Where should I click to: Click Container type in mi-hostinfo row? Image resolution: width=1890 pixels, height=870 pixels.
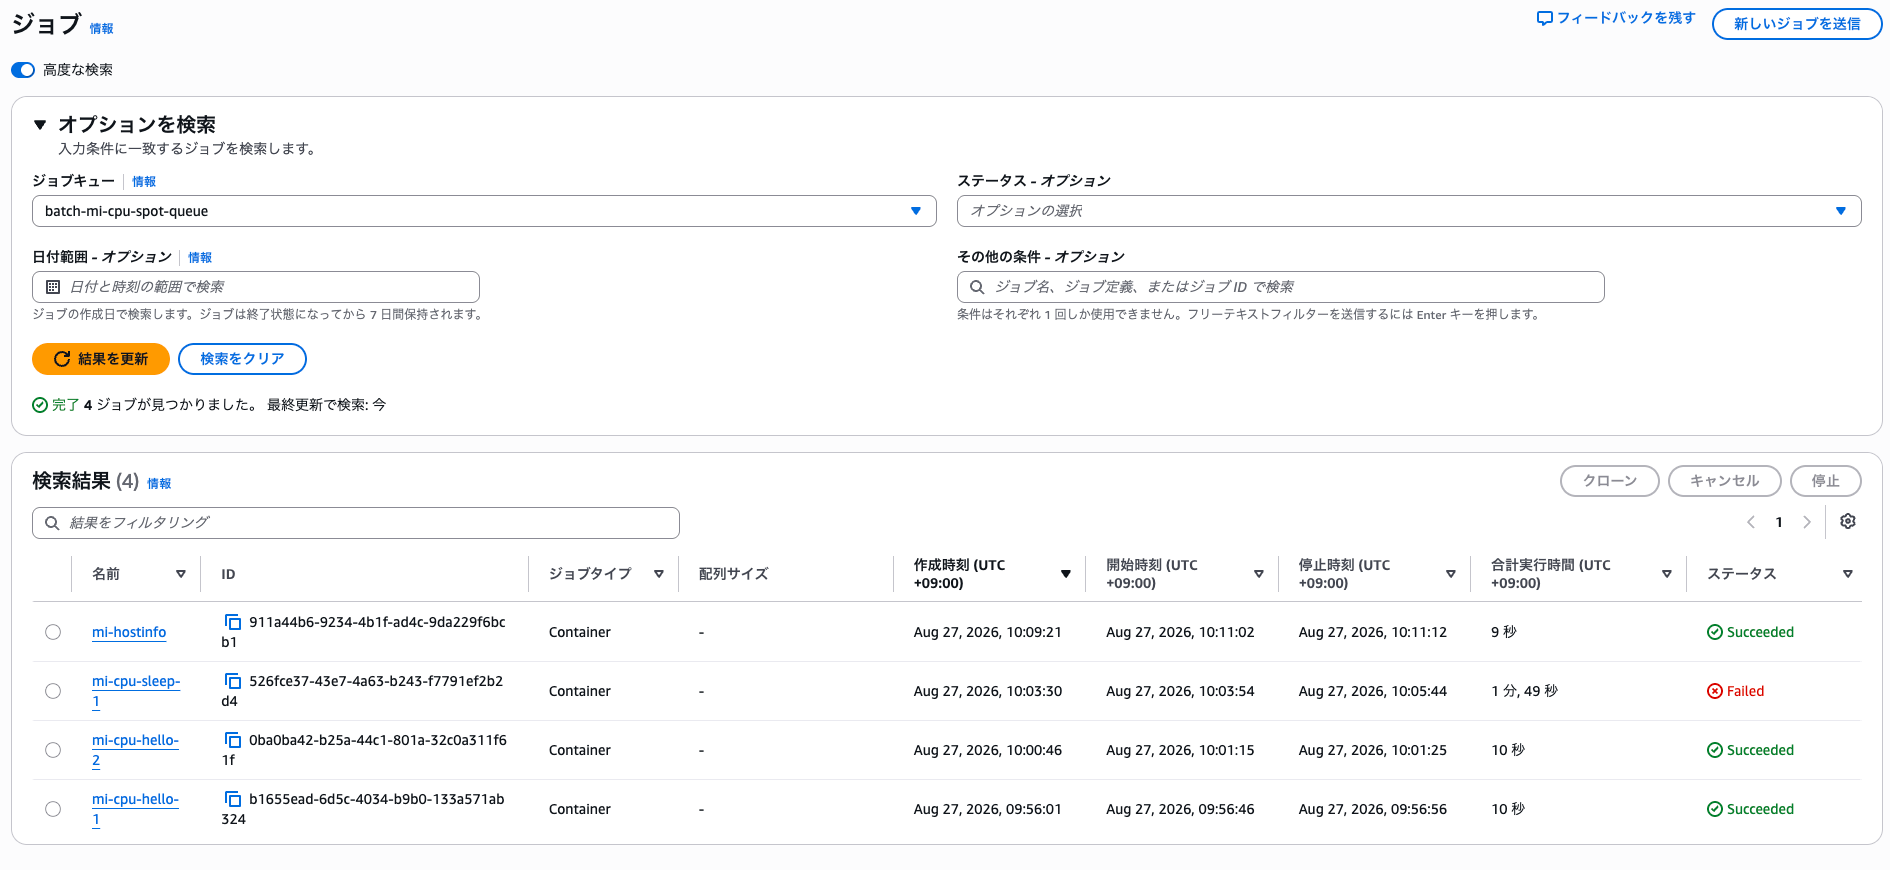tap(580, 632)
